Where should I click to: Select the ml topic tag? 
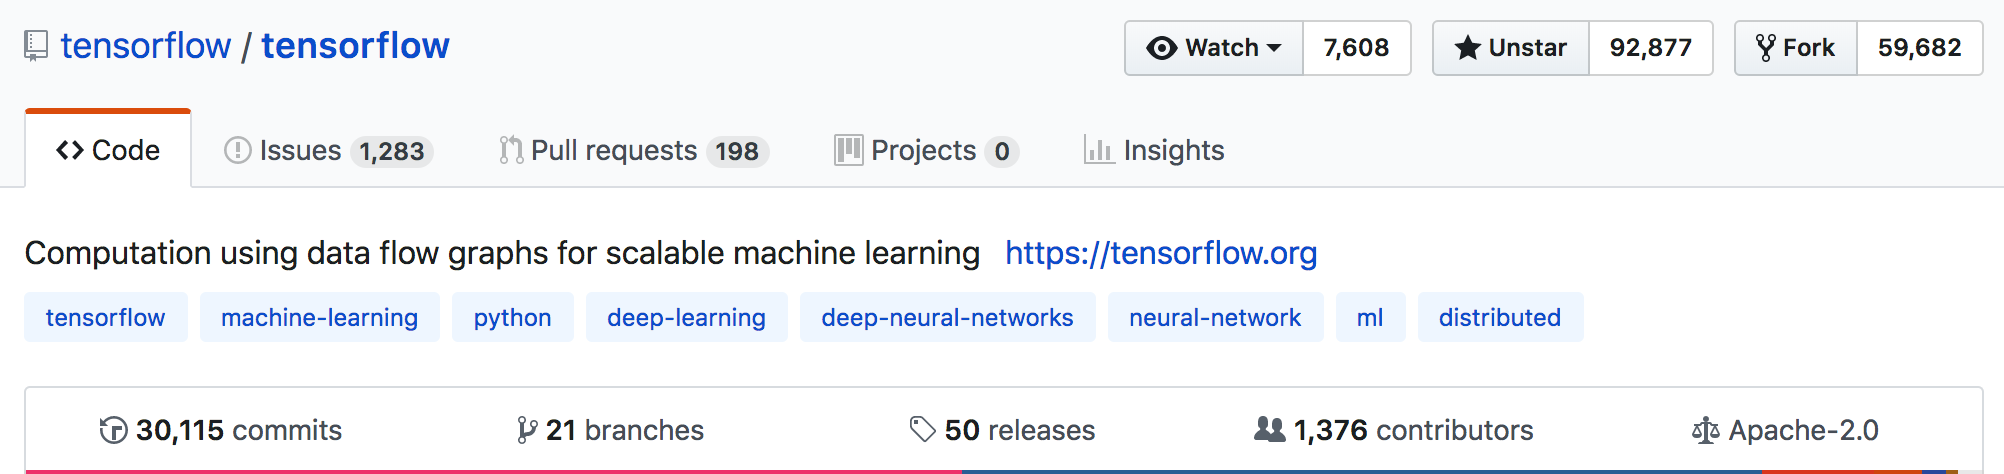(x=1371, y=317)
